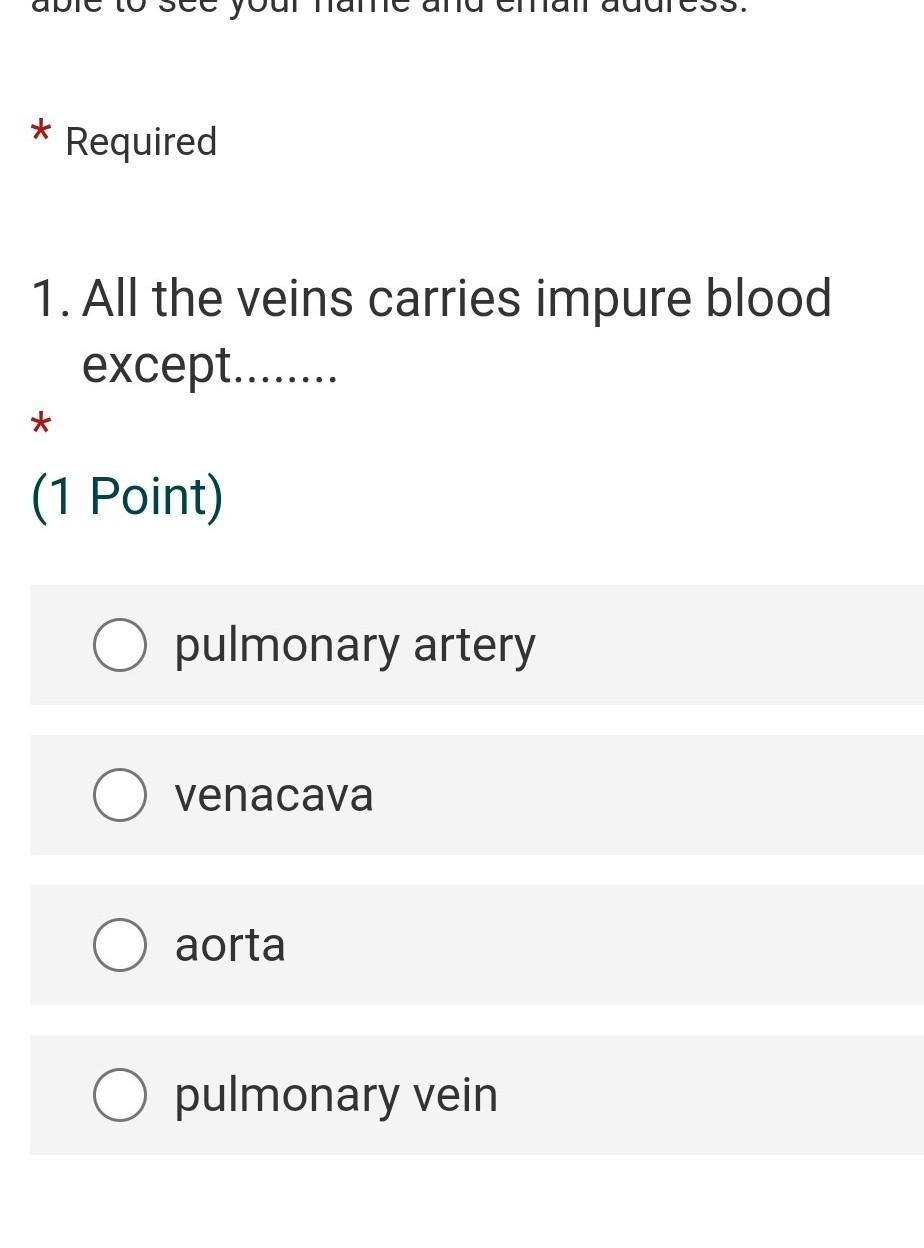
Task: Click the "All the veins carries impure blood" text
Action: (457, 299)
